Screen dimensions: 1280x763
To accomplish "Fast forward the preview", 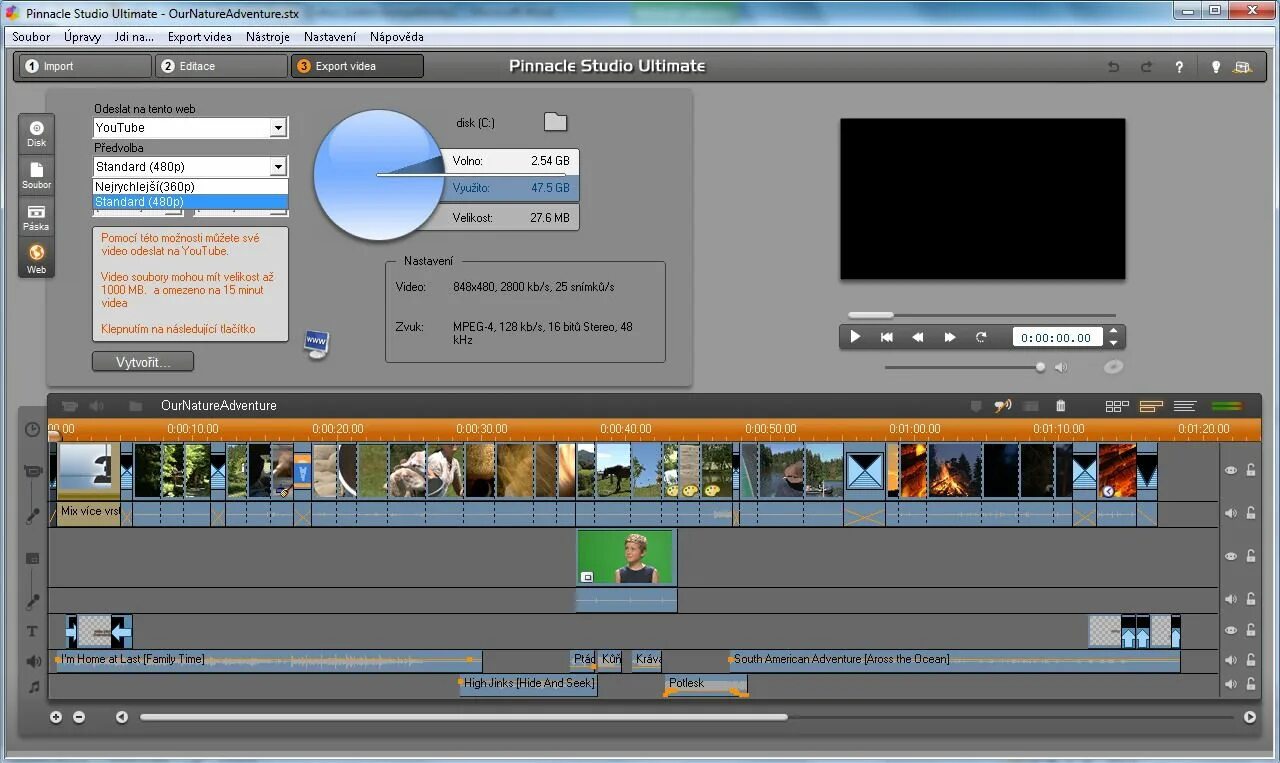I will click(x=950, y=337).
